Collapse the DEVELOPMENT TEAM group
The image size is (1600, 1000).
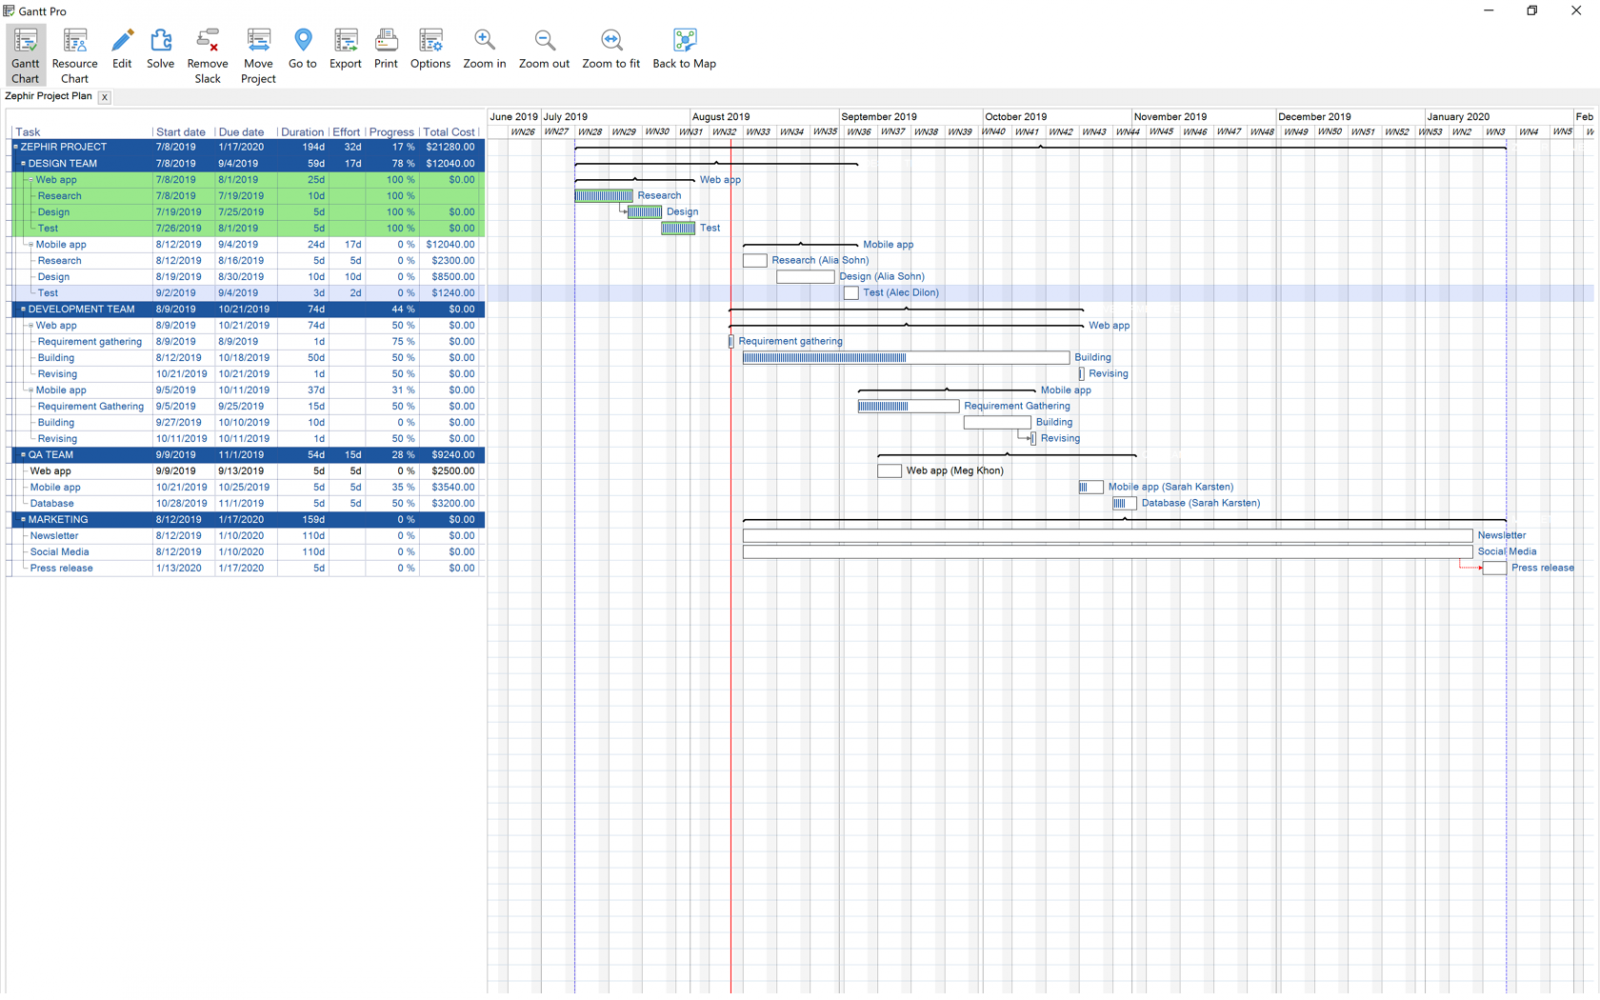(23, 309)
